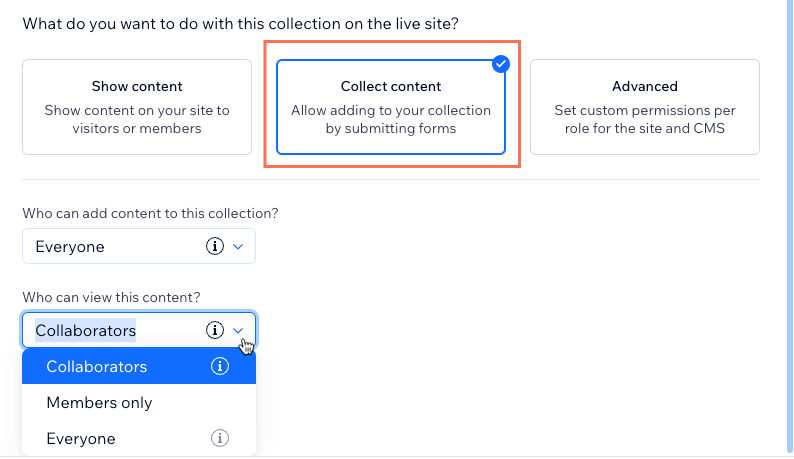
Task: Open the Everyone dropdown under who can add content
Action: tap(139, 246)
